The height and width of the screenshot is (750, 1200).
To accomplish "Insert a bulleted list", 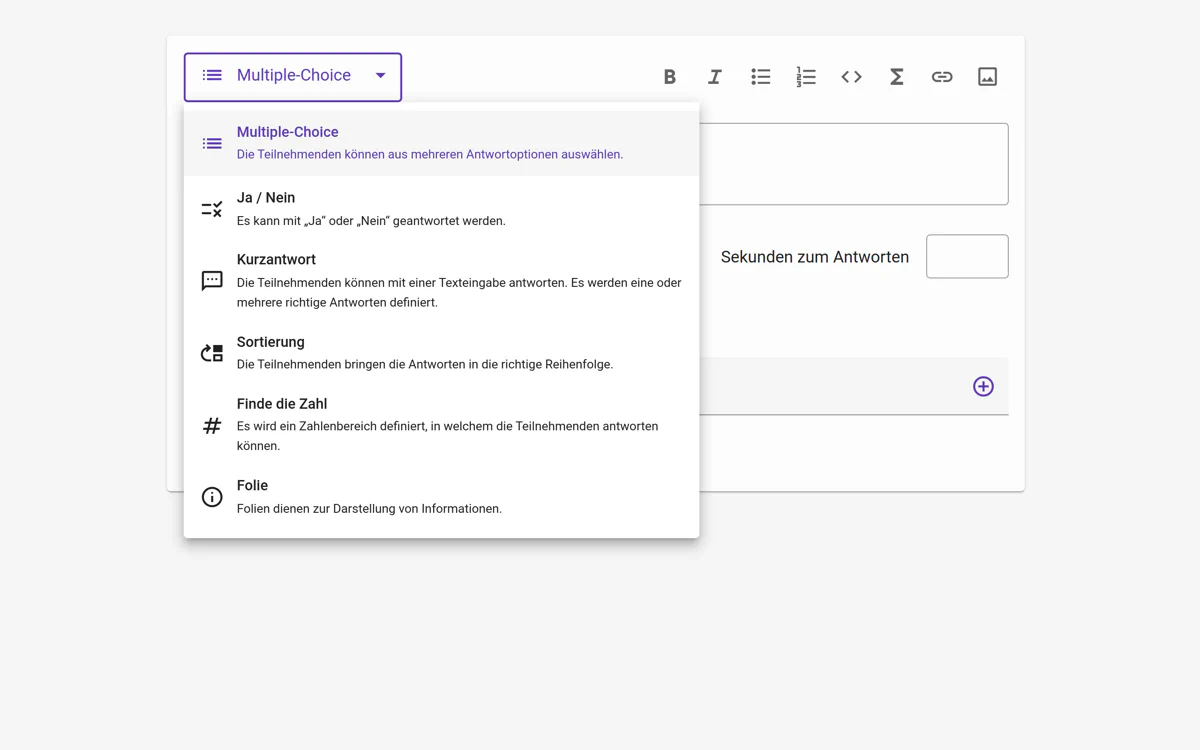I will coord(761,77).
